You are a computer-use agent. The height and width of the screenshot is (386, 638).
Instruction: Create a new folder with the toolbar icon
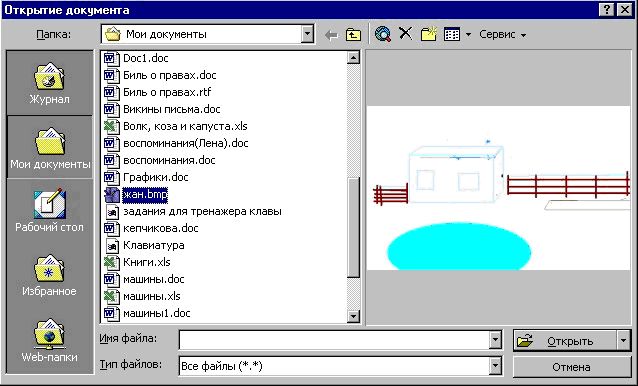pyautogui.click(x=428, y=34)
